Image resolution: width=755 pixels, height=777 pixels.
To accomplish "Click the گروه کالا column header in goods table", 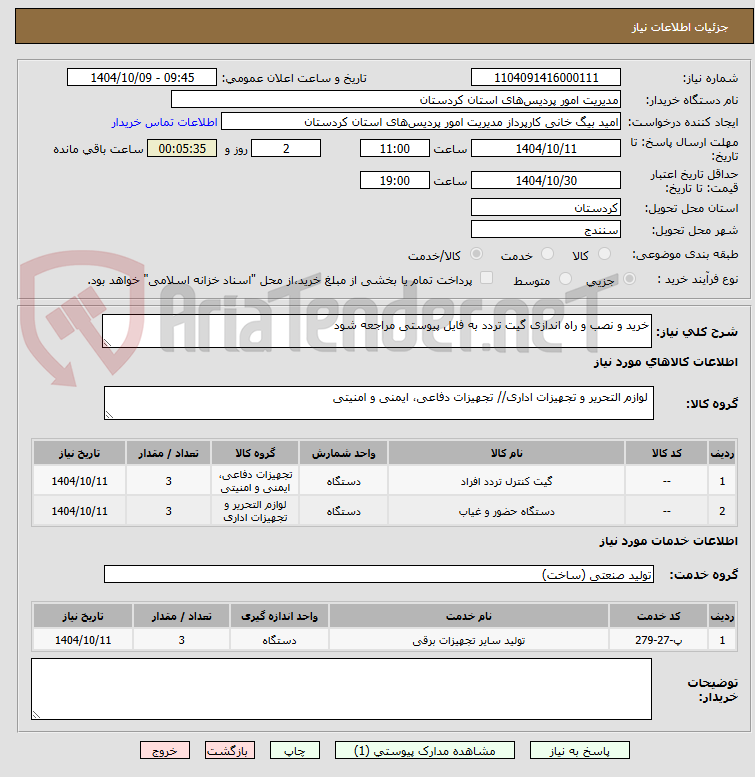I will click(255, 453).
